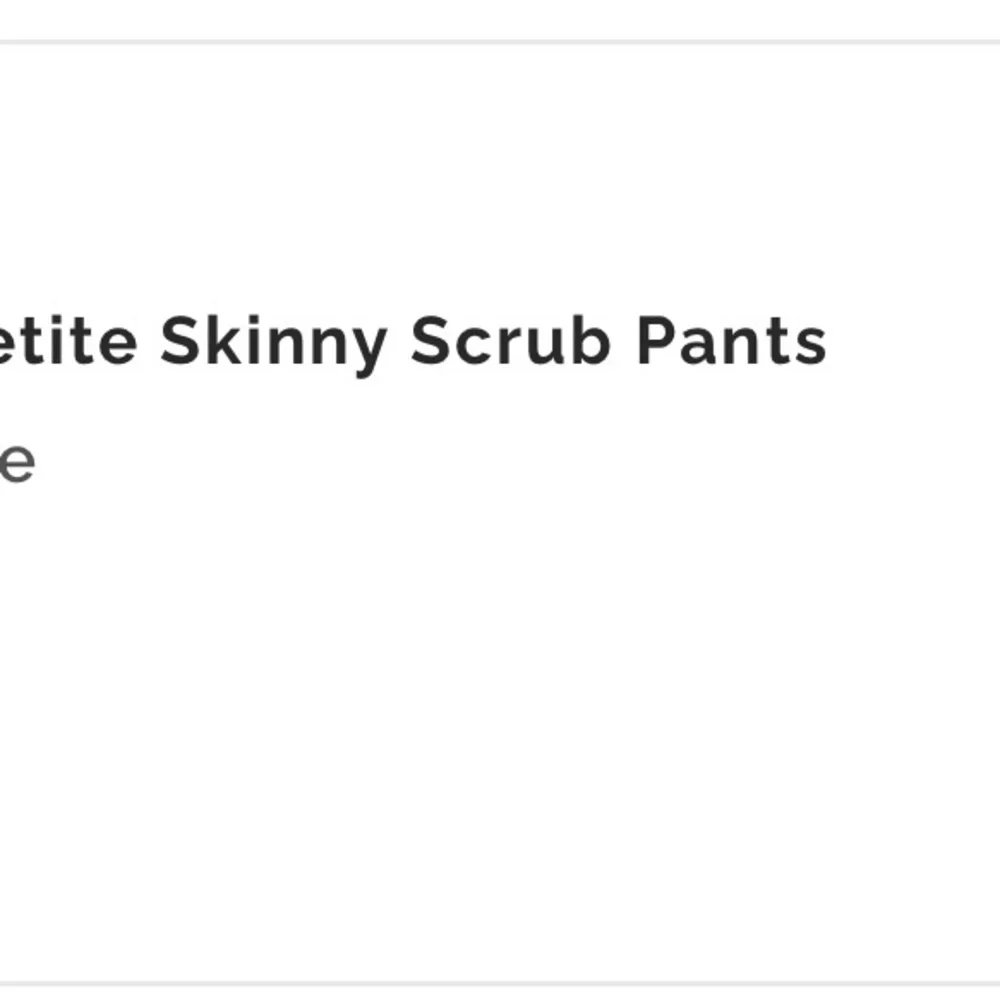The width and height of the screenshot is (1000, 1000).
Task: Click the empty area of the product card
Action: pyautogui.click(x=500, y=720)
